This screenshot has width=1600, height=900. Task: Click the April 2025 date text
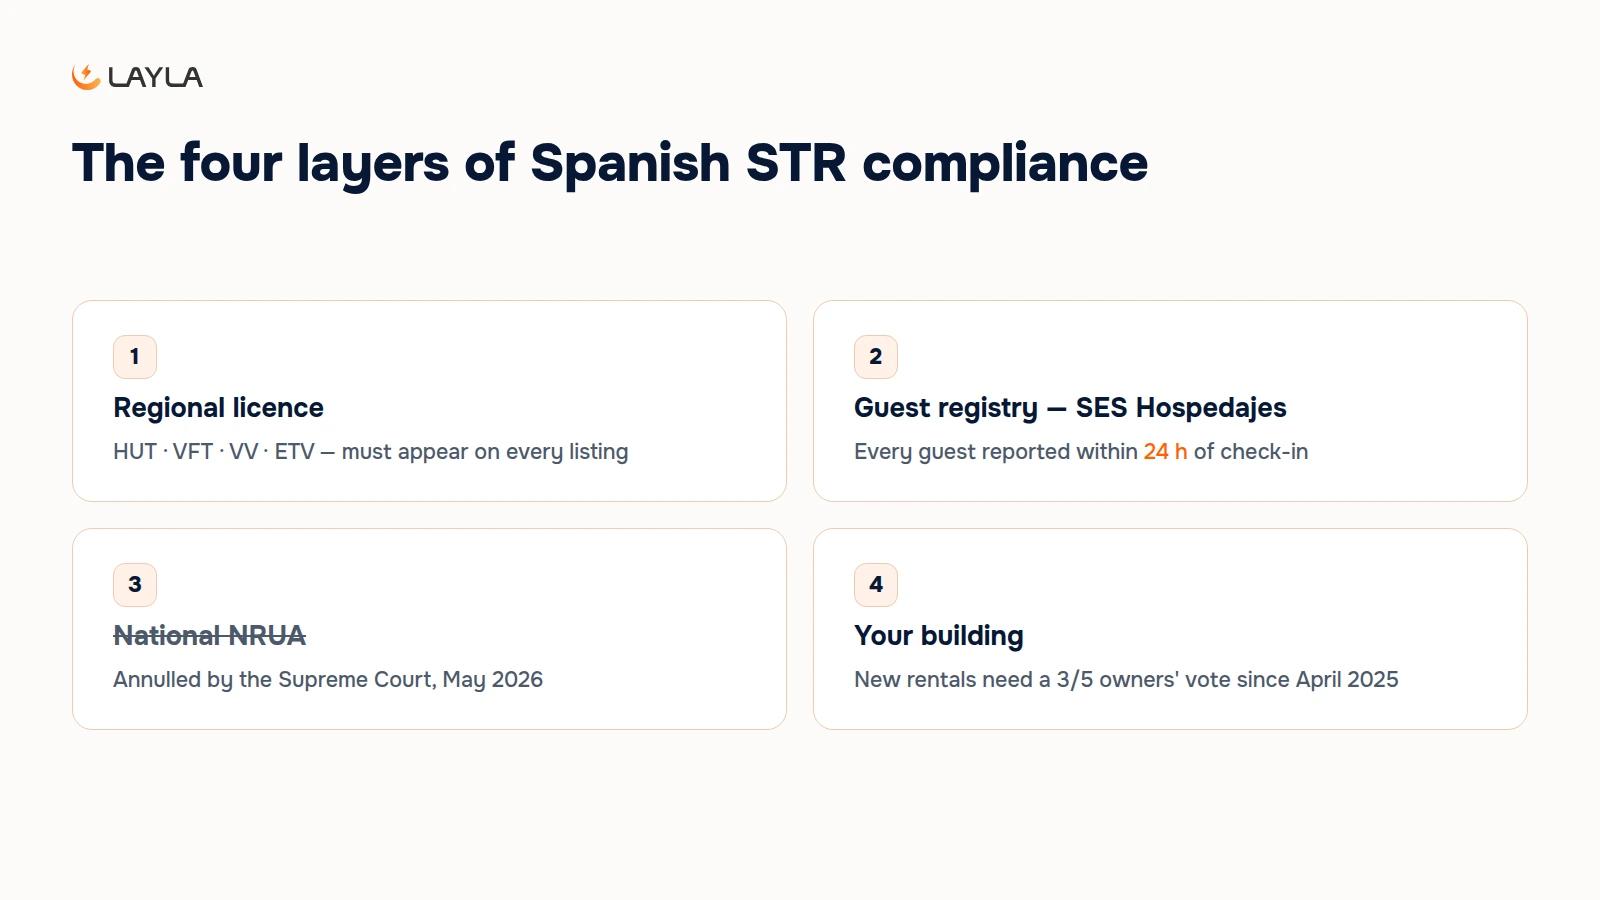(x=1347, y=680)
